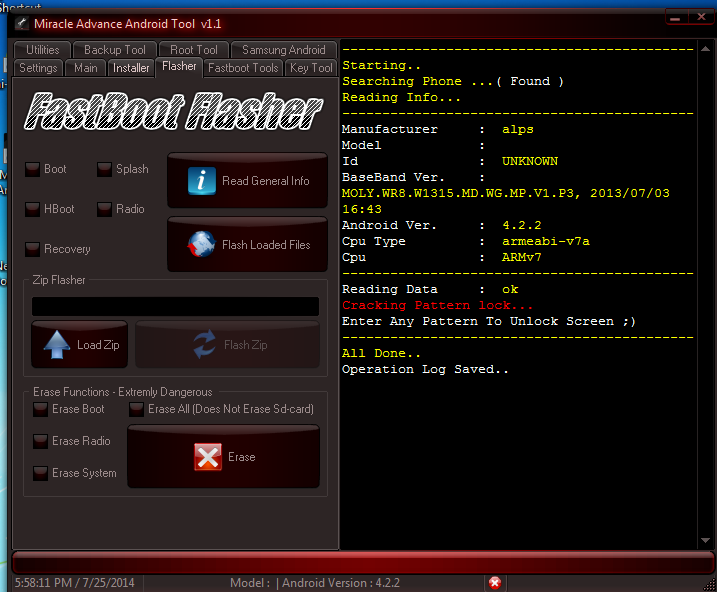717x592 pixels.
Task: Click 'Enter Any Pattern To Unlock Screen' line
Action: pyautogui.click(x=489, y=321)
